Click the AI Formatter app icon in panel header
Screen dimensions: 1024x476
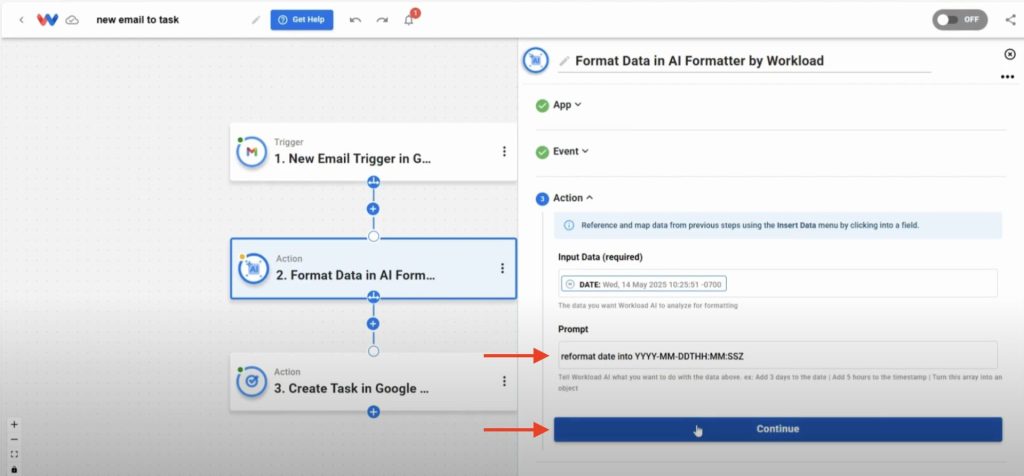point(536,61)
